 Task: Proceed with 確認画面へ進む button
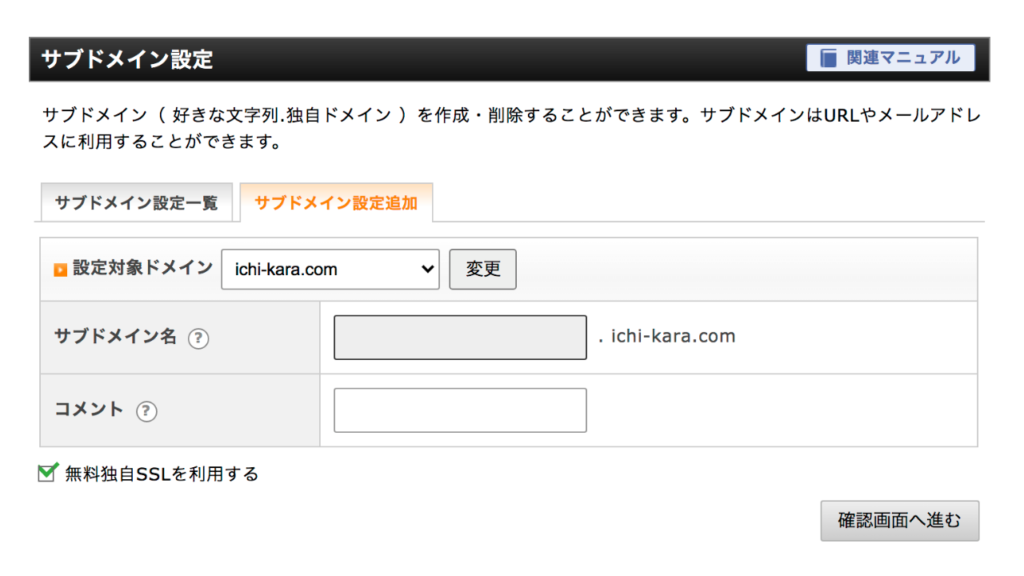pos(899,521)
